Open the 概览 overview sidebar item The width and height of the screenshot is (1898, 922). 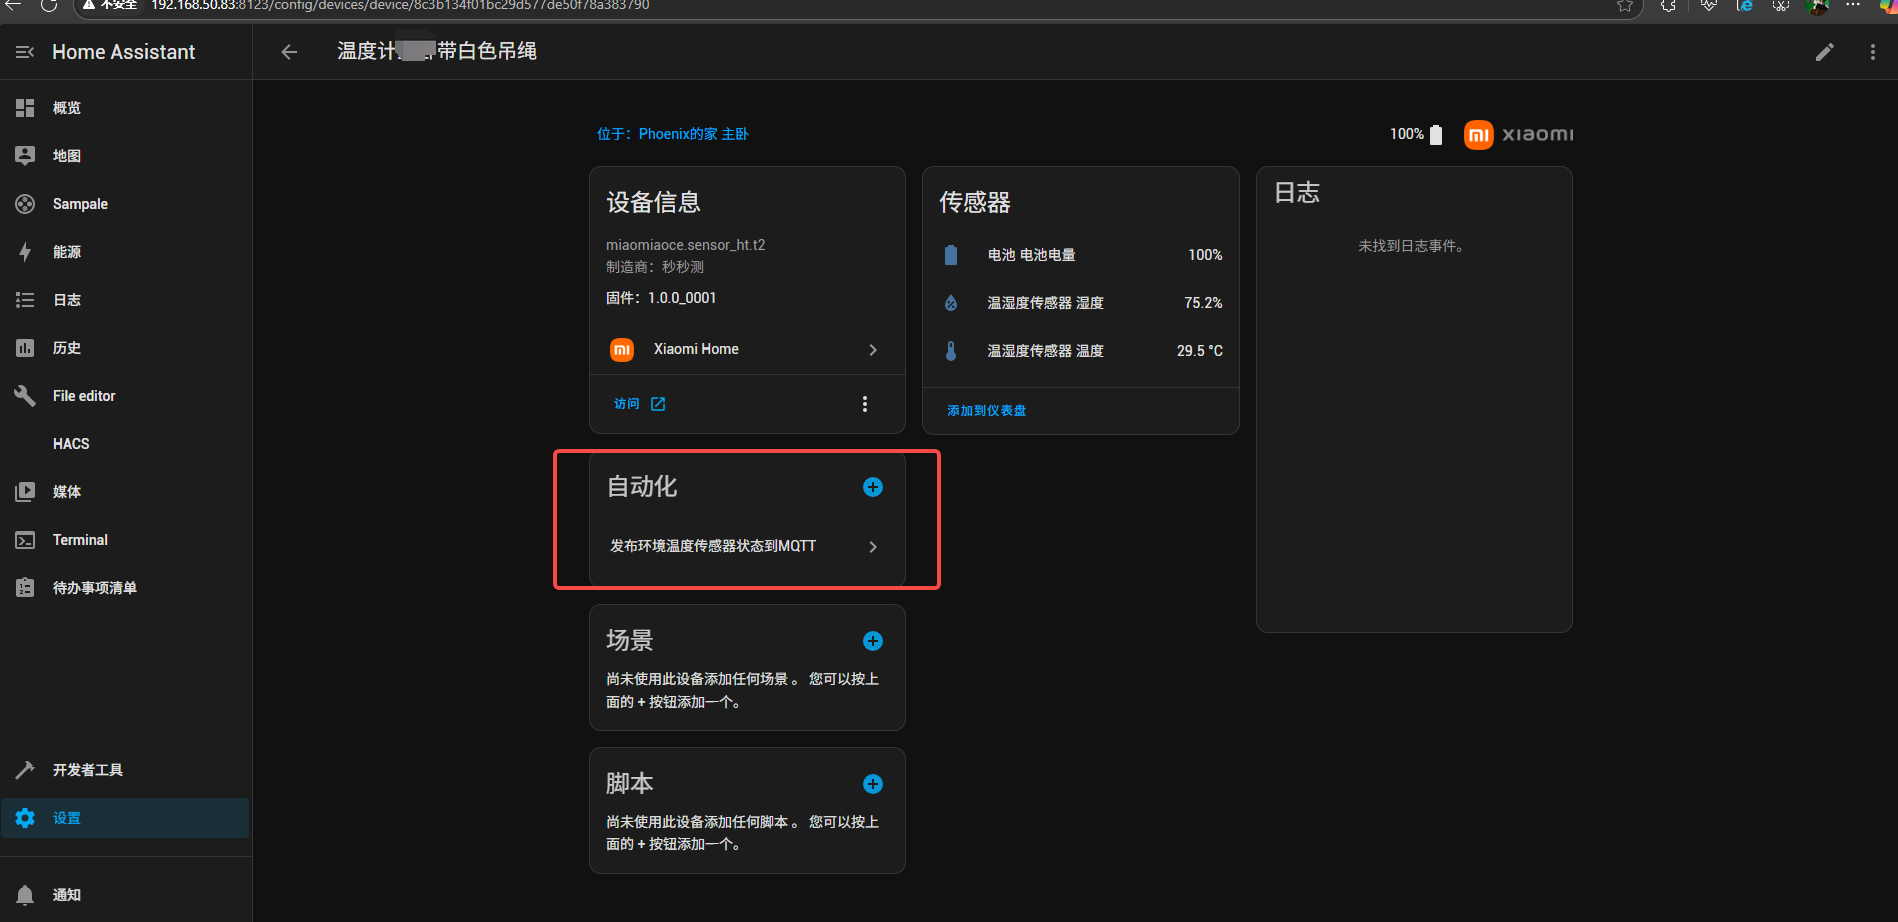point(67,108)
